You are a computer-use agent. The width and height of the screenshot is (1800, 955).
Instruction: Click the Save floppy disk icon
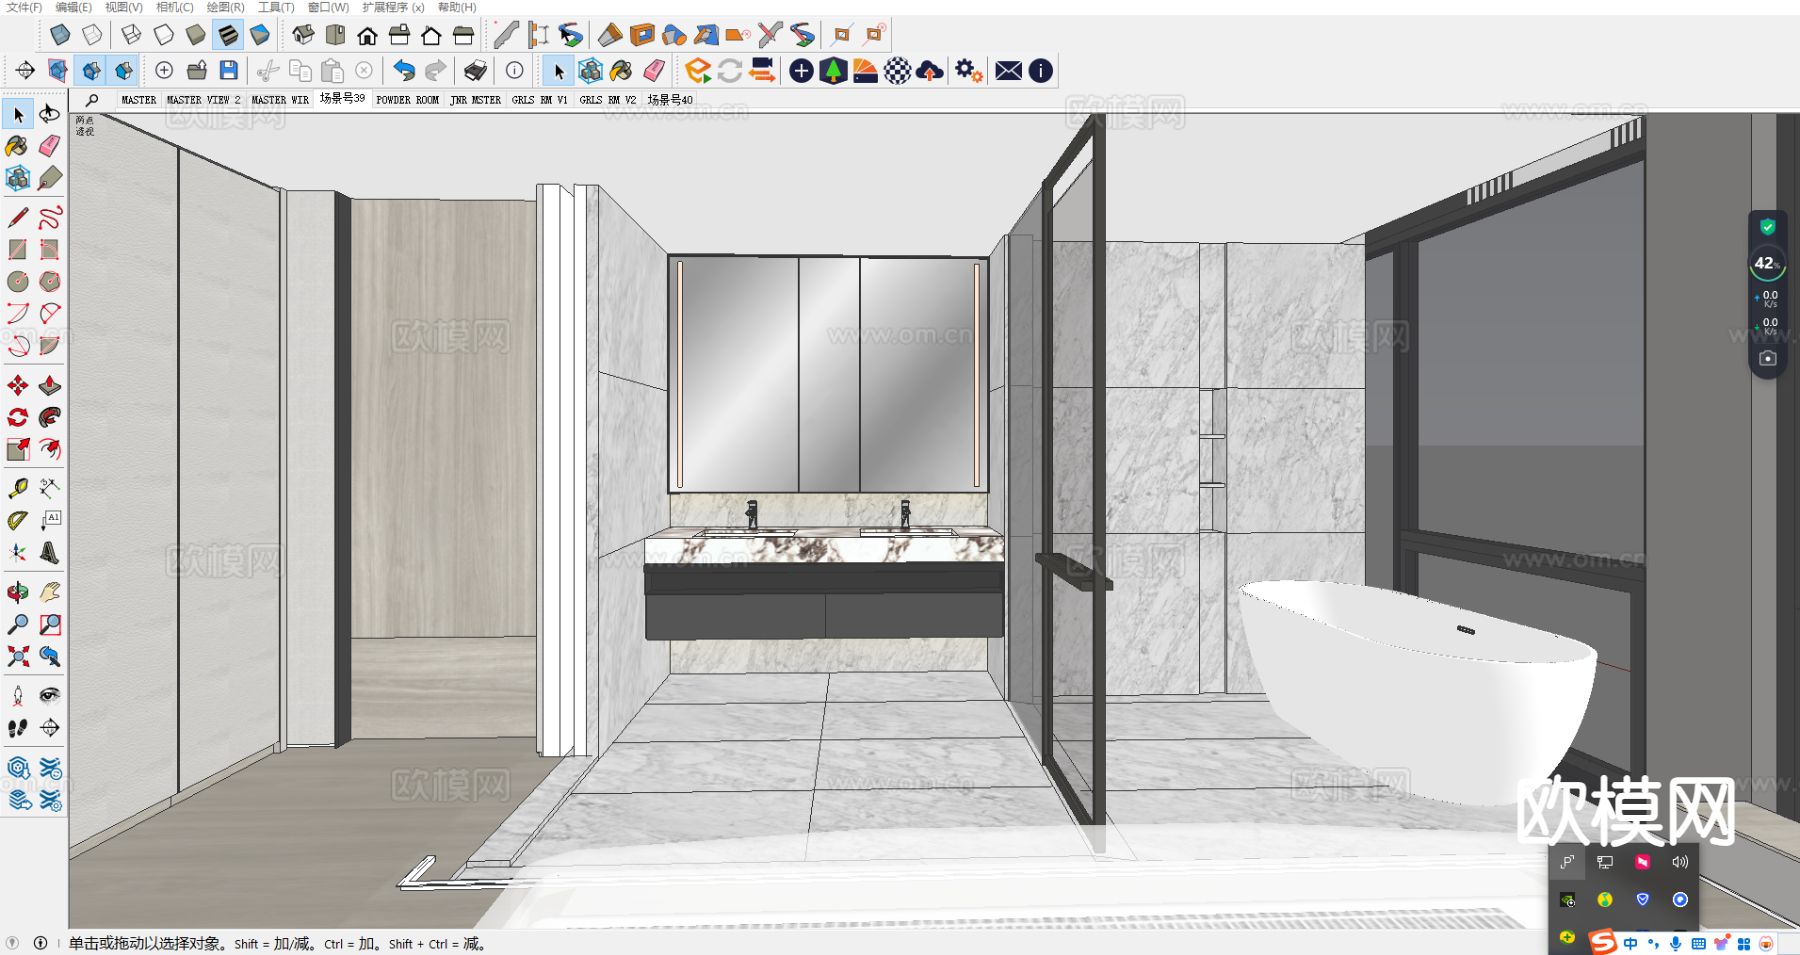pos(229,70)
